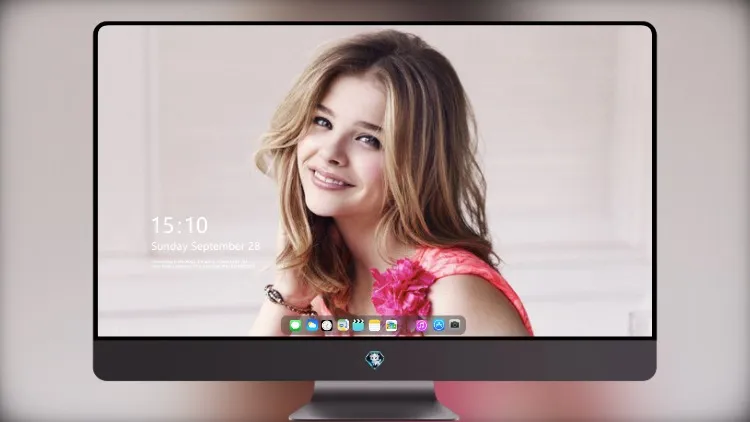Click the hour digits 15 in clock

pos(163,225)
